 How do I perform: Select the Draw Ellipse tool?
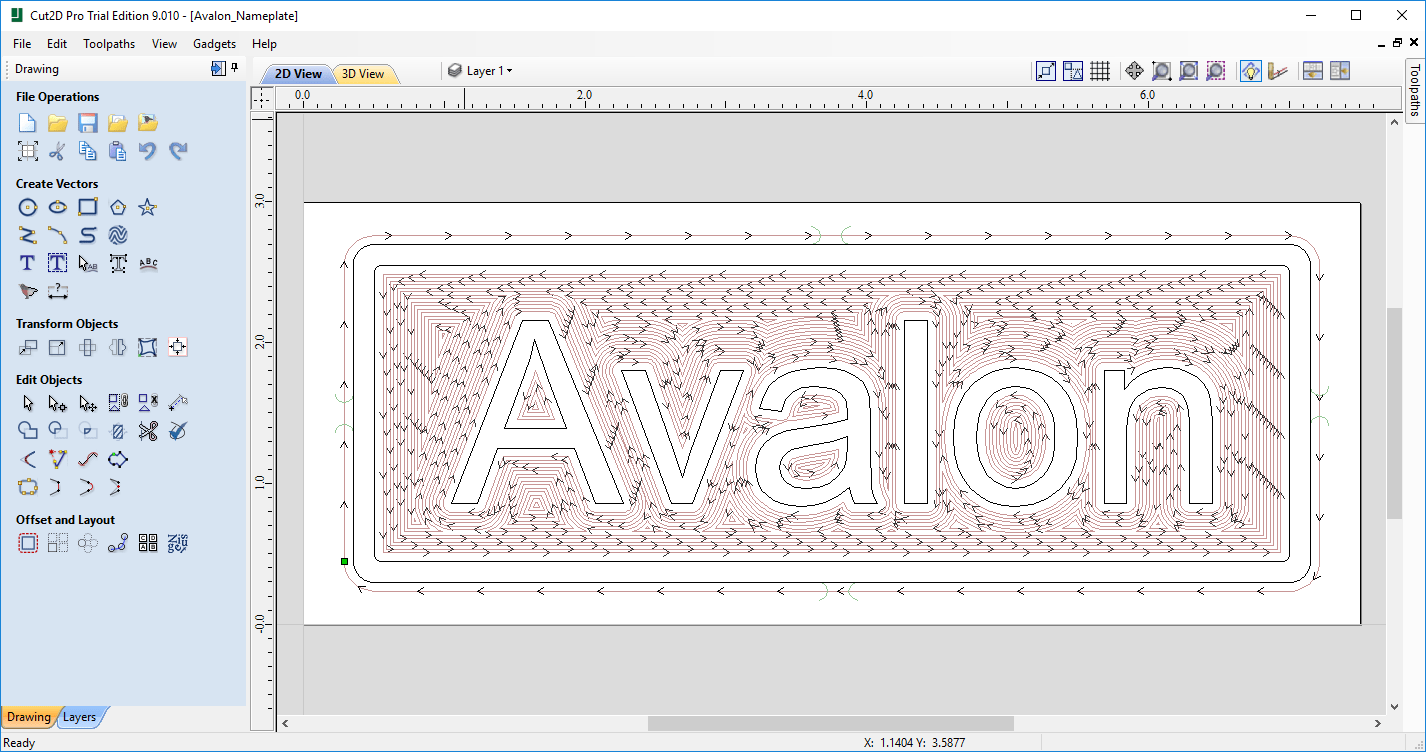tap(57, 207)
